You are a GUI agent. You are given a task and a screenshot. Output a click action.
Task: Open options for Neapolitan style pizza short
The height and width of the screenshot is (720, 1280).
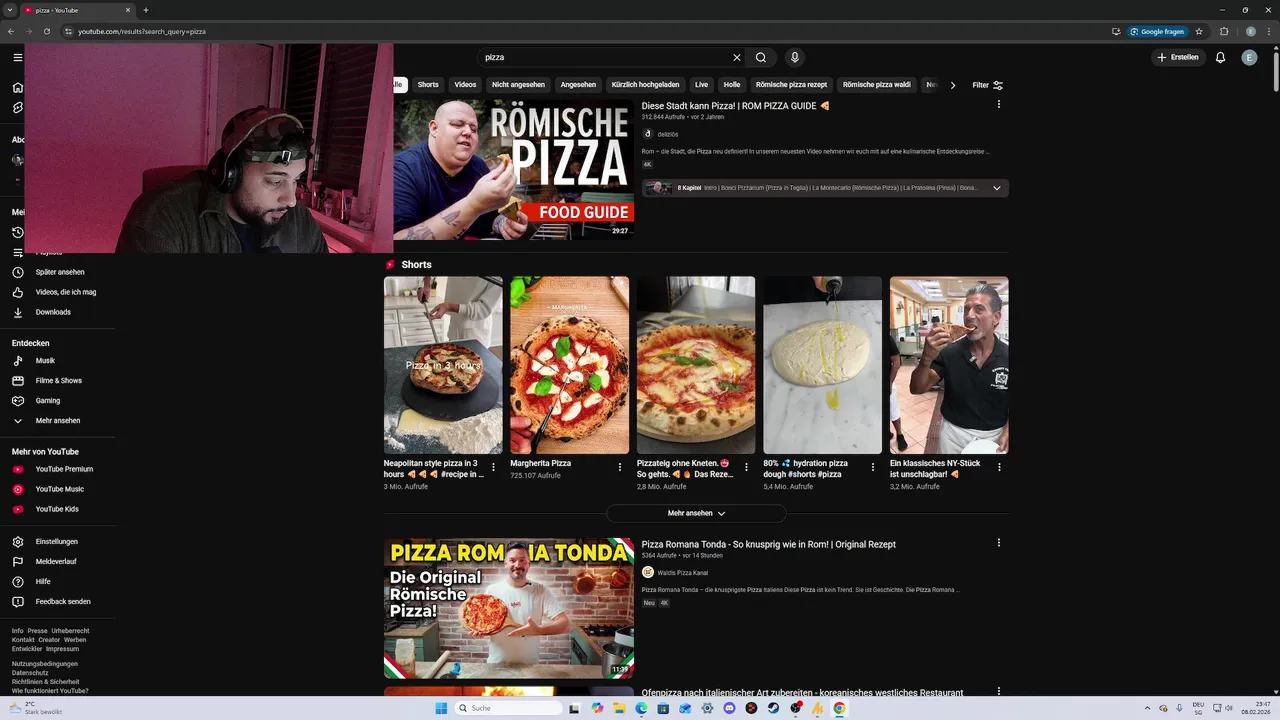[493, 467]
